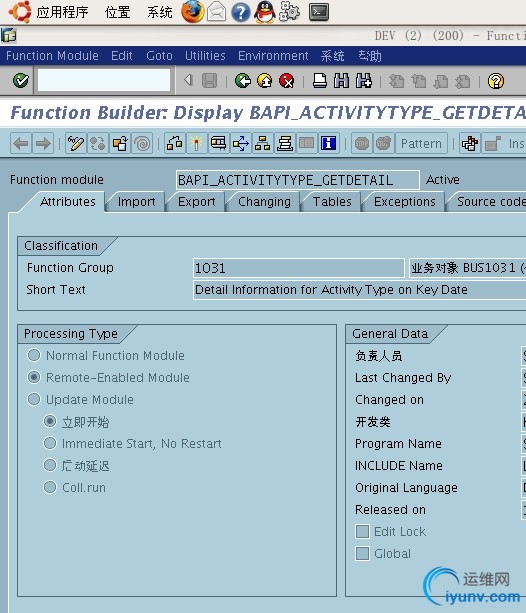Click the Short Text field

click(x=360, y=290)
